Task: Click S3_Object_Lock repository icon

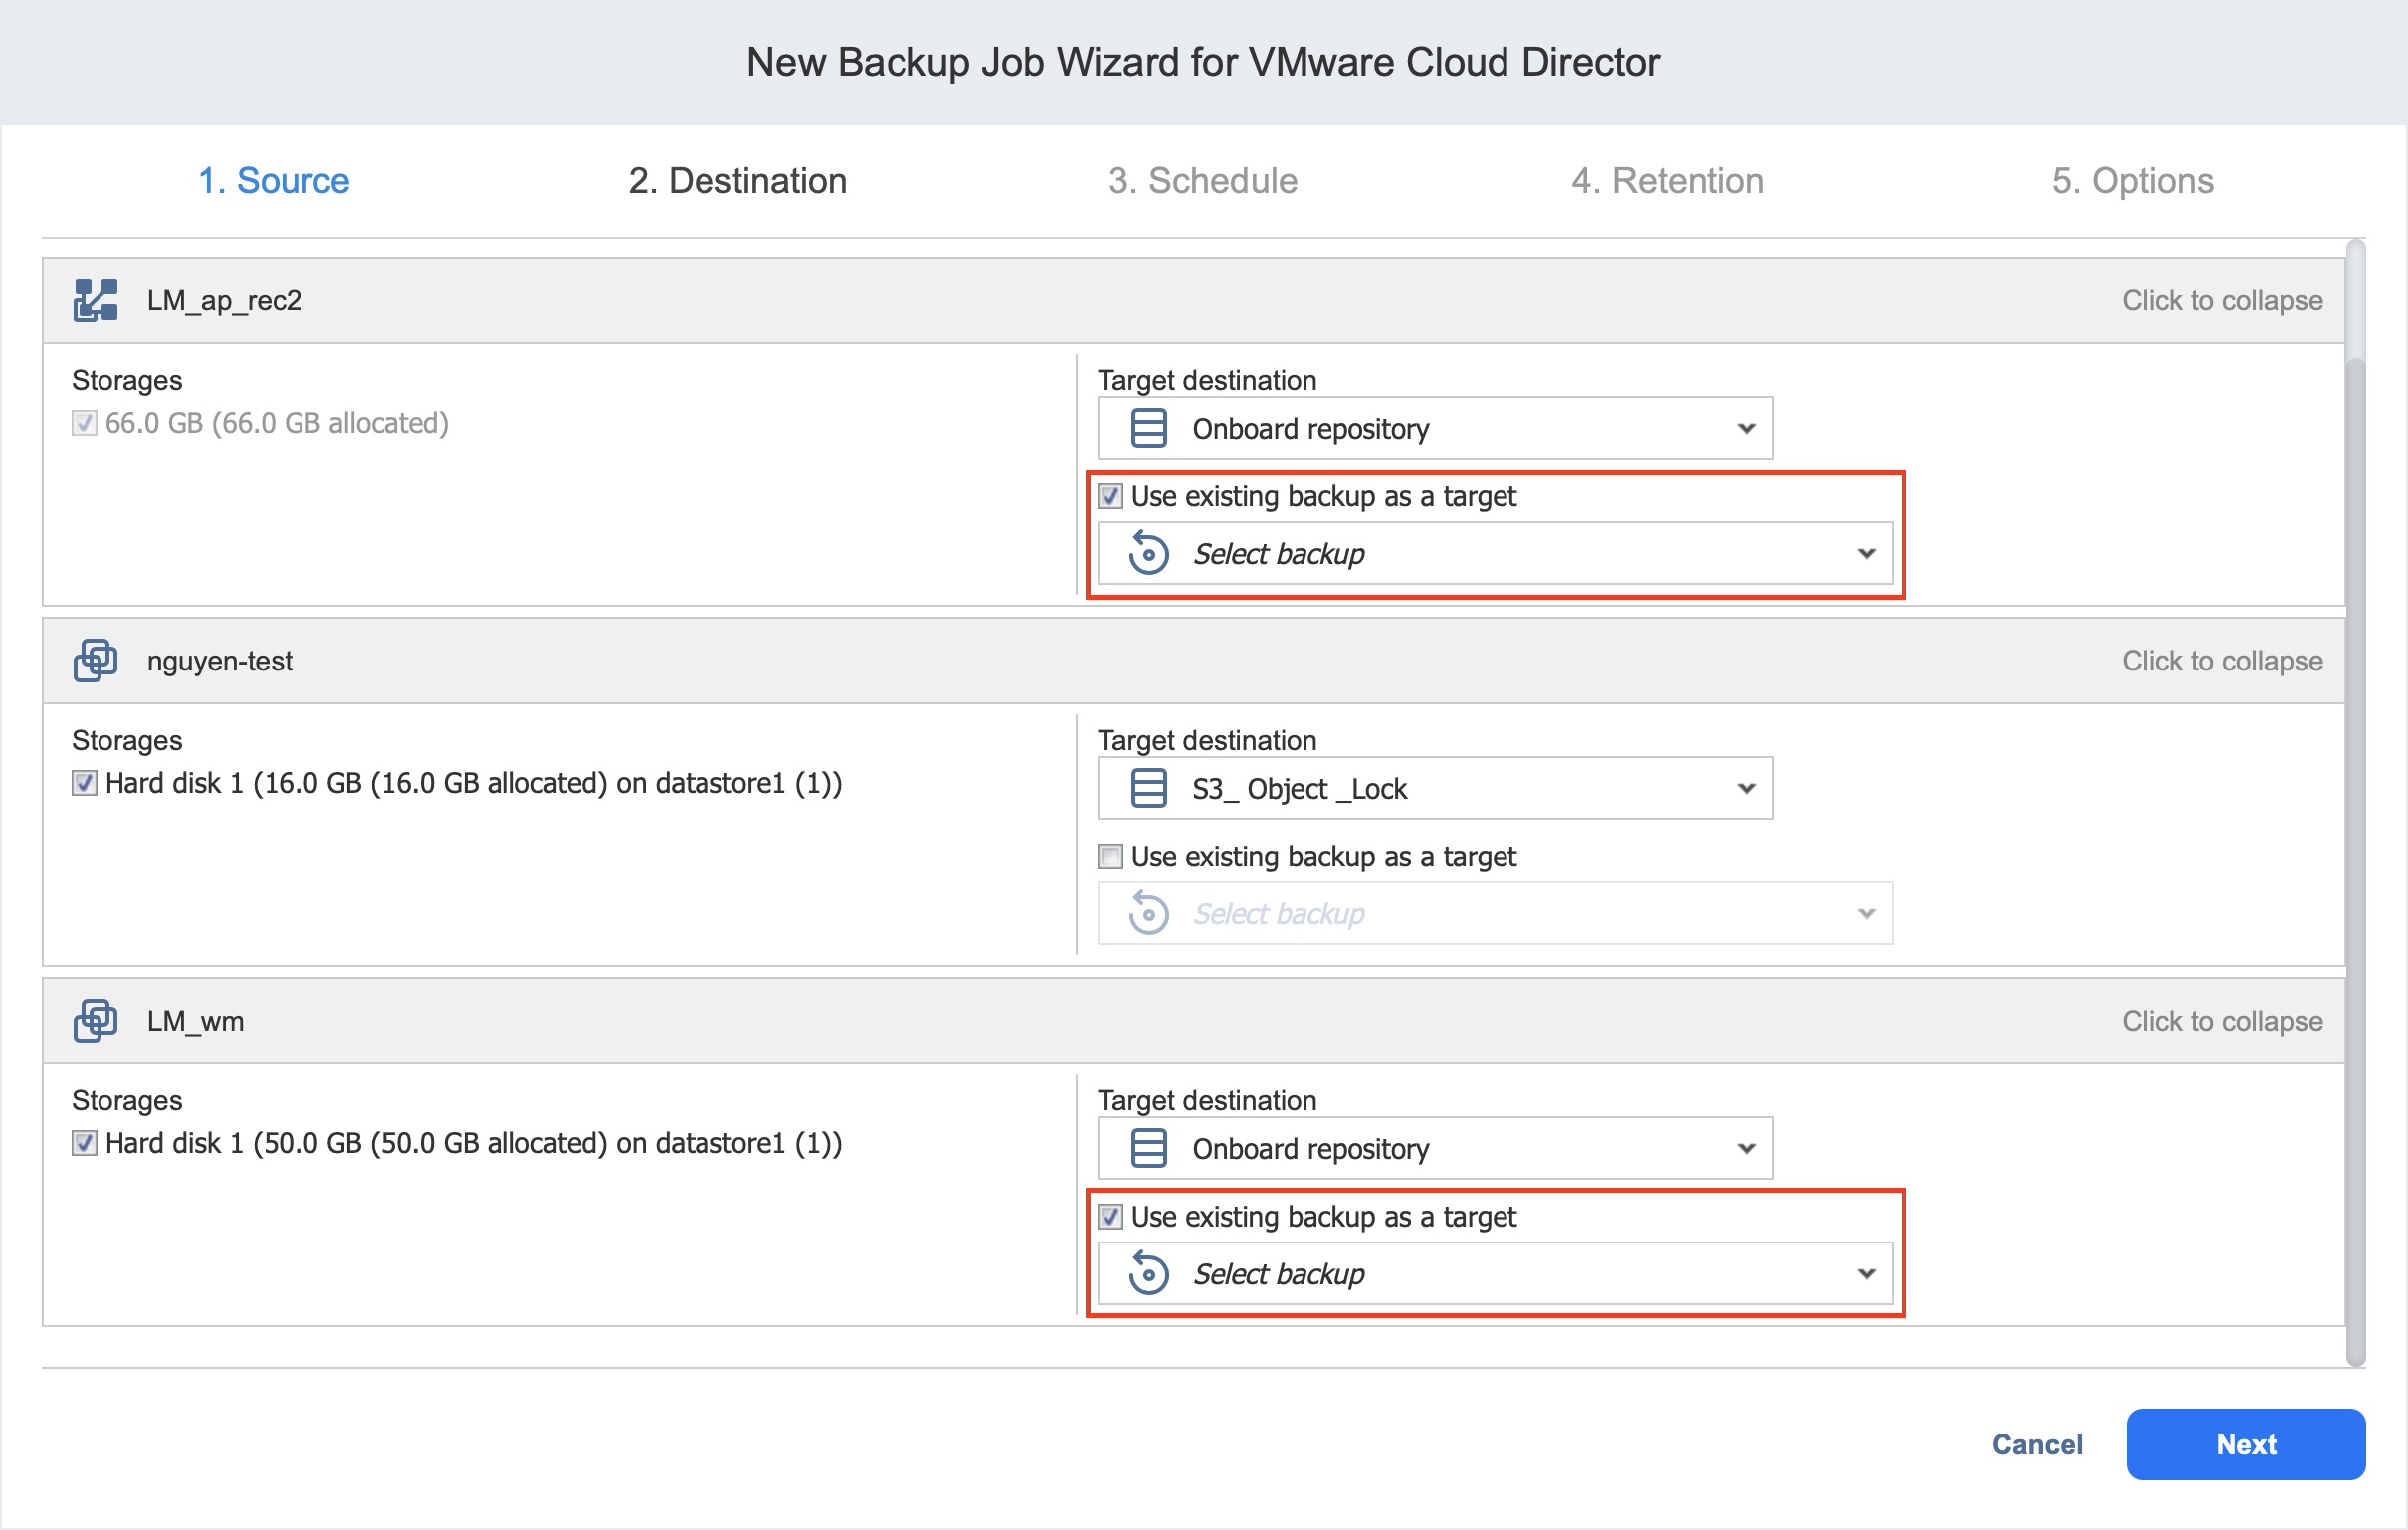Action: coord(1148,788)
